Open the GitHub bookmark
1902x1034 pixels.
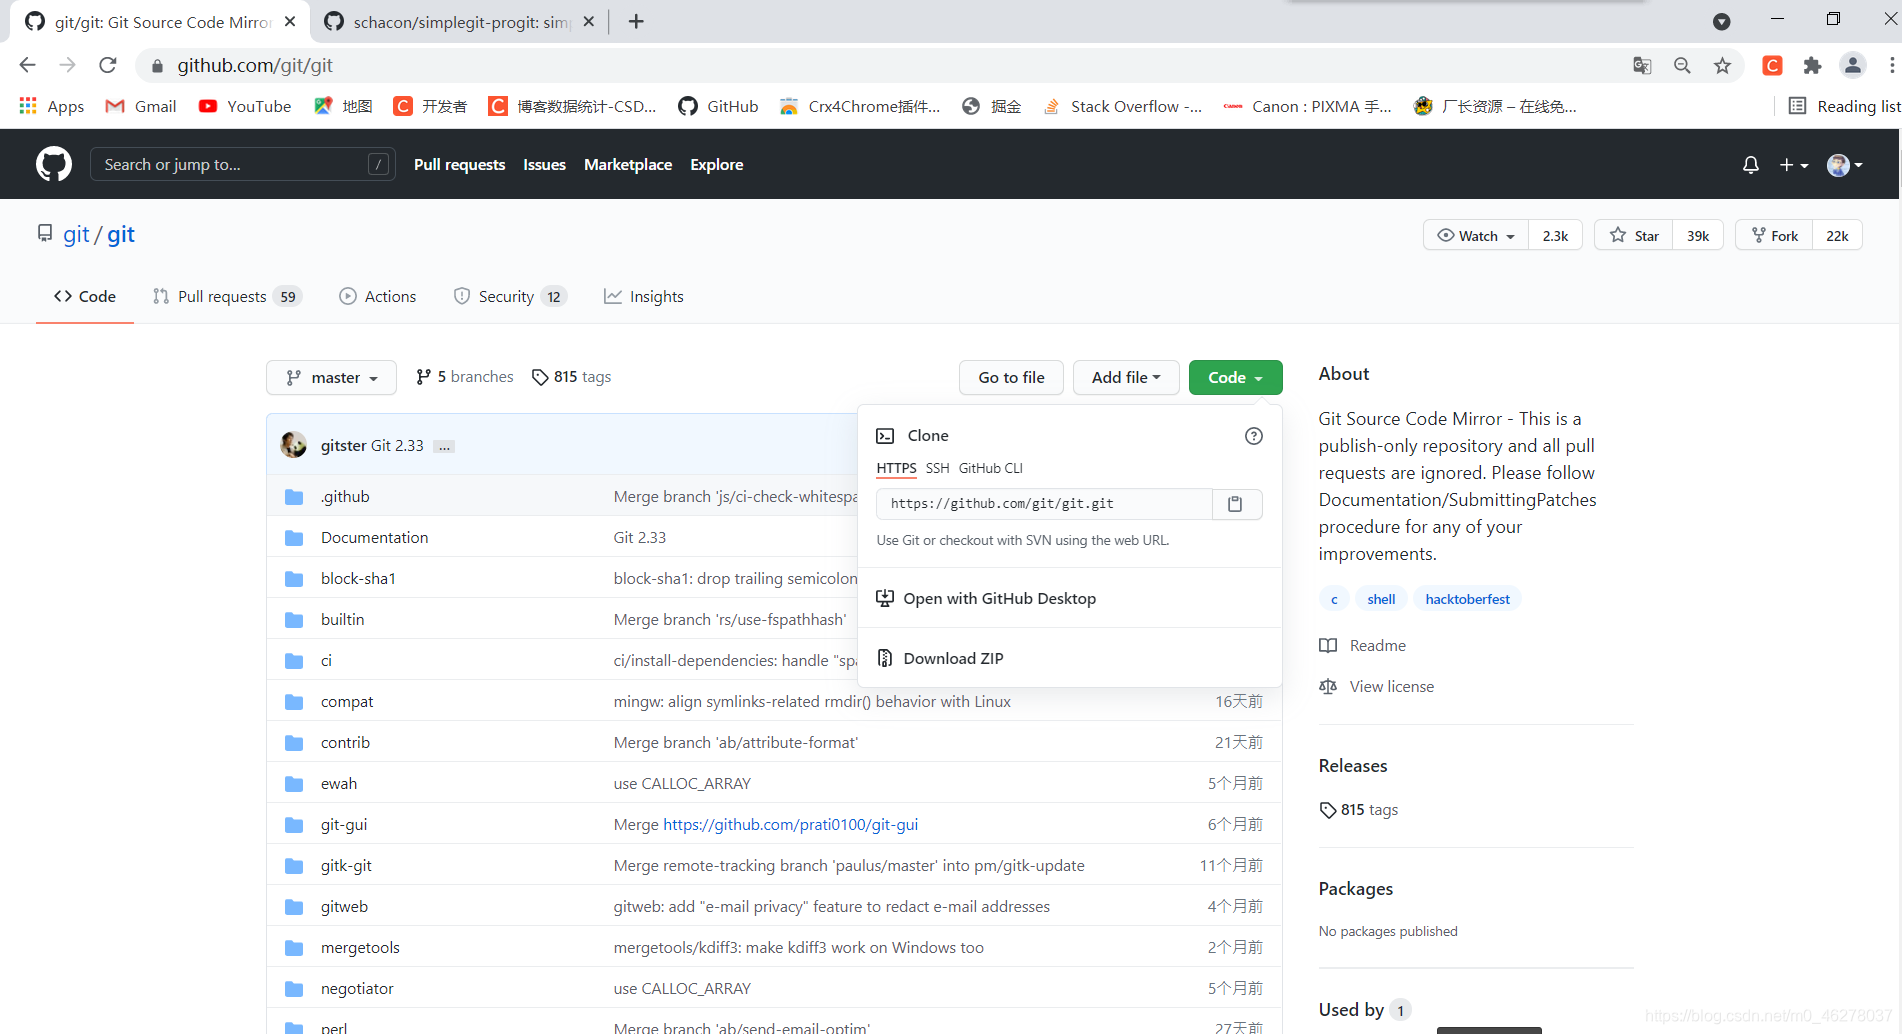point(718,106)
